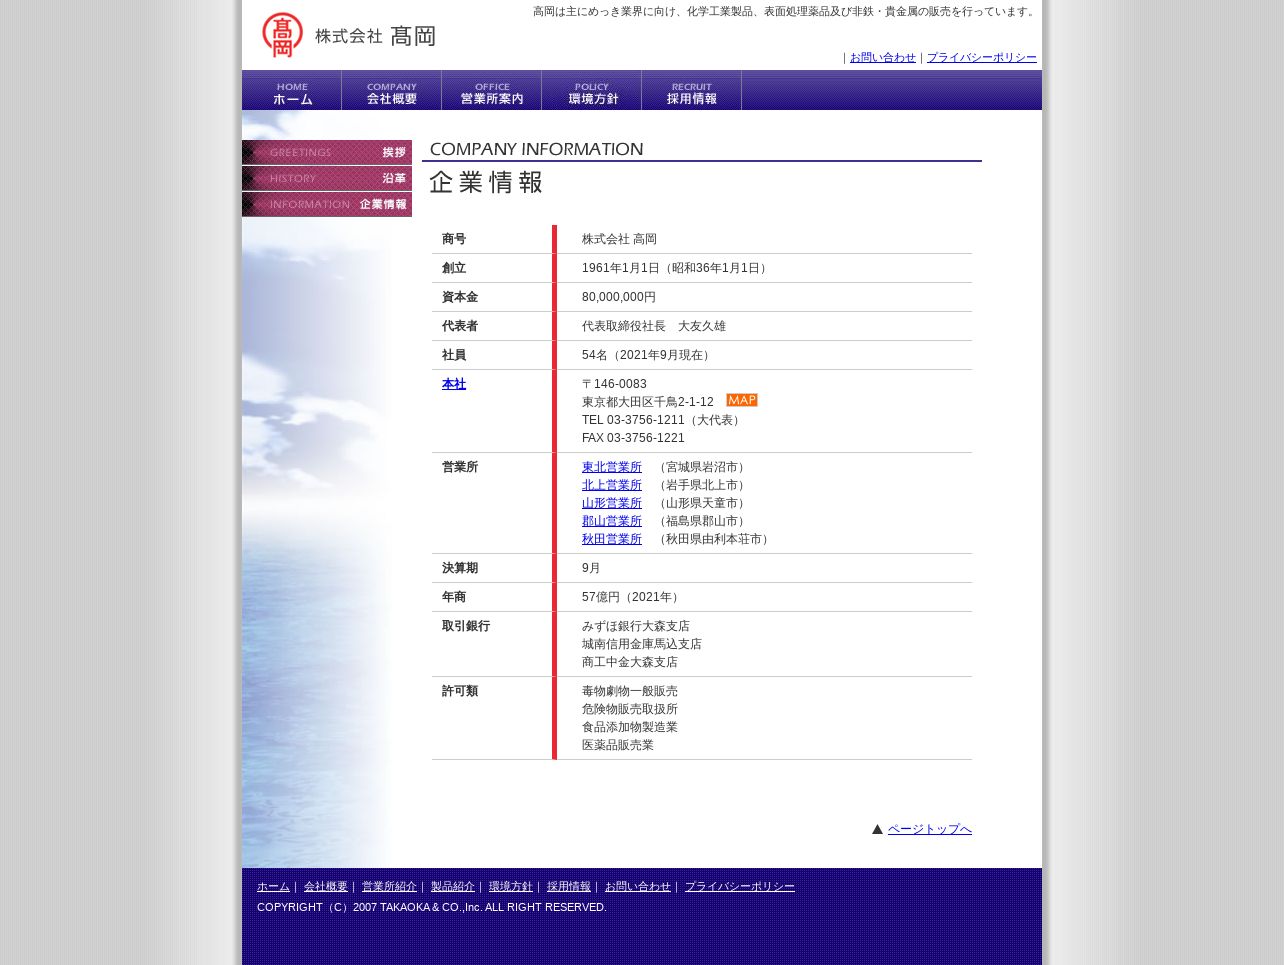Open the 東北営業所 link
This screenshot has height=965, width=1284.
(612, 467)
